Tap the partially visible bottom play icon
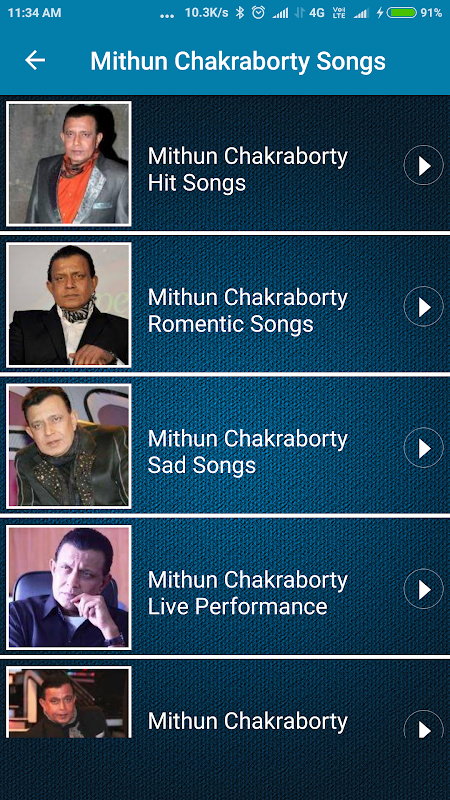 click(x=423, y=724)
